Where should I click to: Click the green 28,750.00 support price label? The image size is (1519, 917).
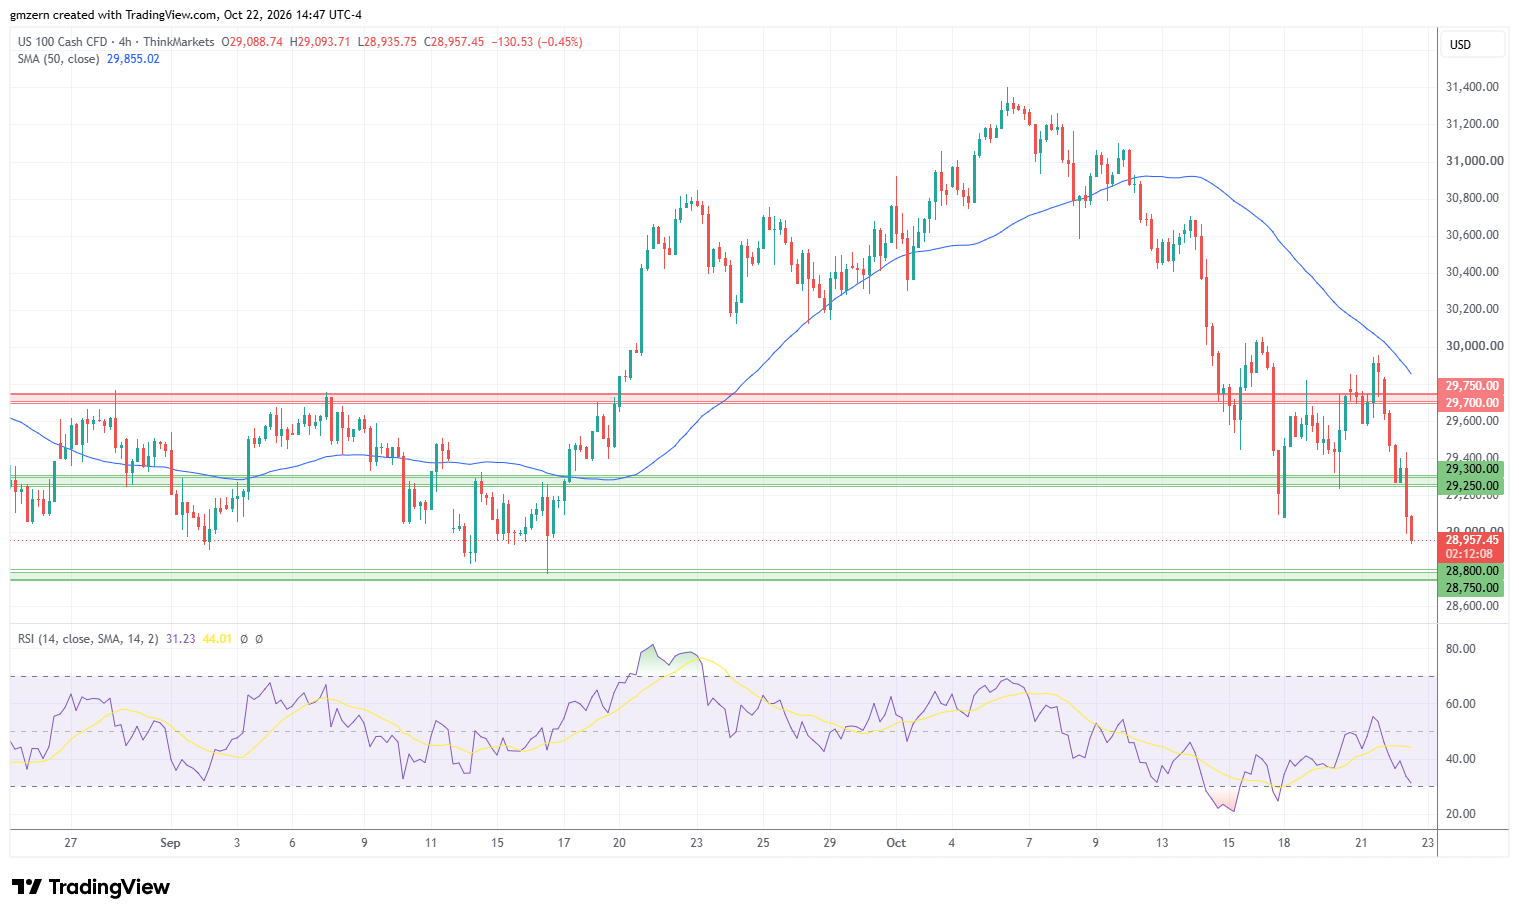click(x=1472, y=588)
